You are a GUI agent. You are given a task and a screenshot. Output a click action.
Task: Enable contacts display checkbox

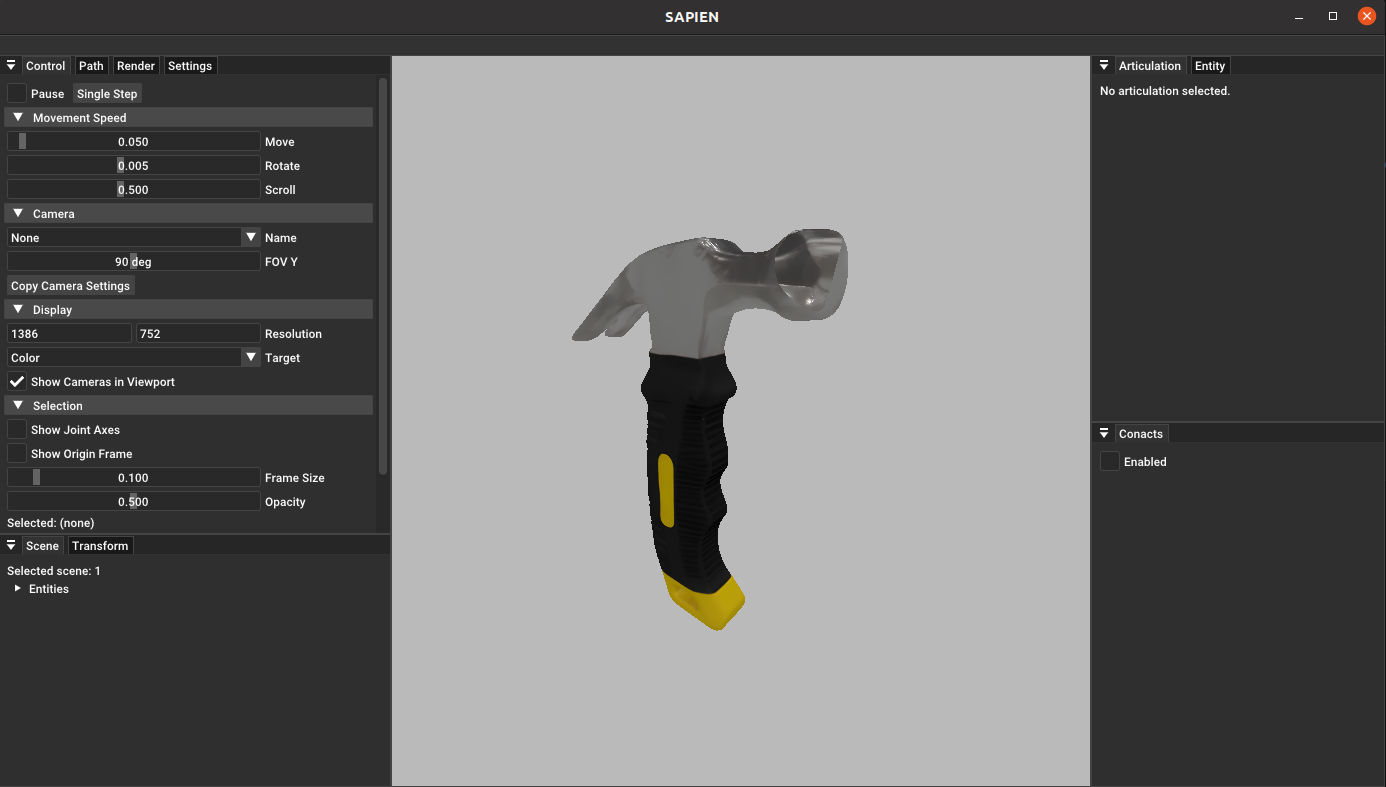[1109, 461]
